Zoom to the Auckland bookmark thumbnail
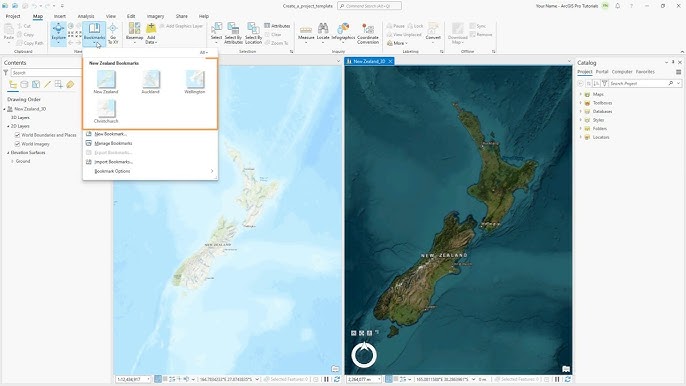Screen dimensions: 686x386 tap(150, 80)
